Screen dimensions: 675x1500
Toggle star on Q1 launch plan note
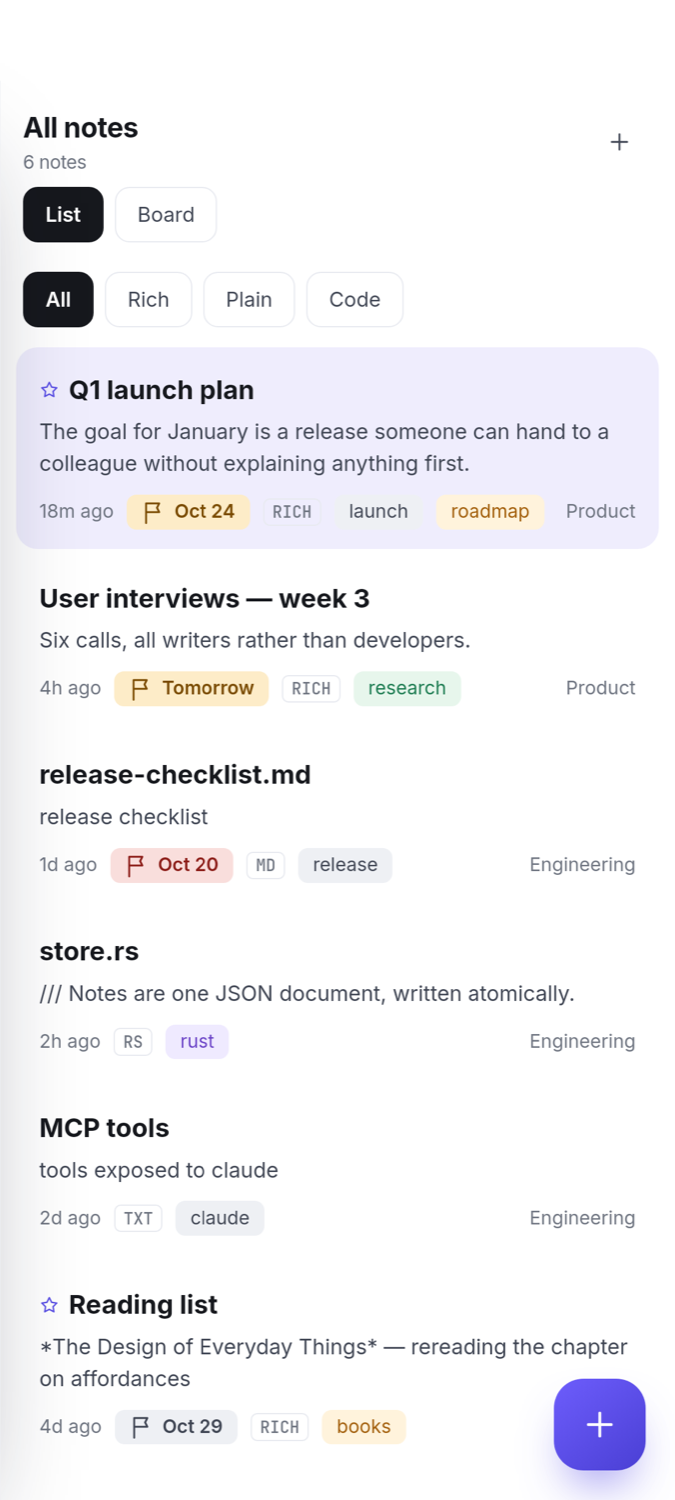[49, 390]
